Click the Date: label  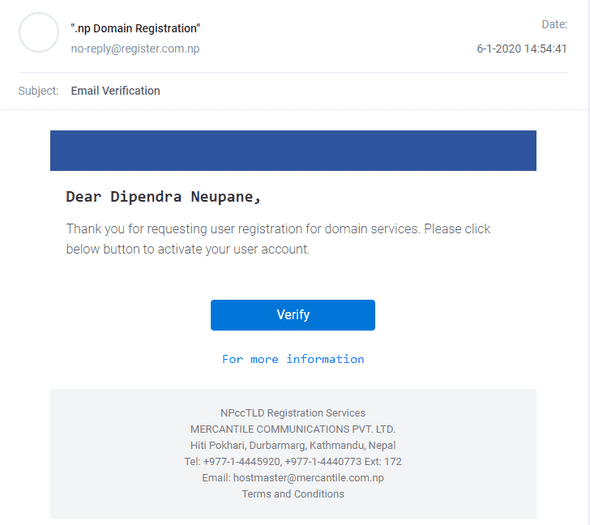554,24
